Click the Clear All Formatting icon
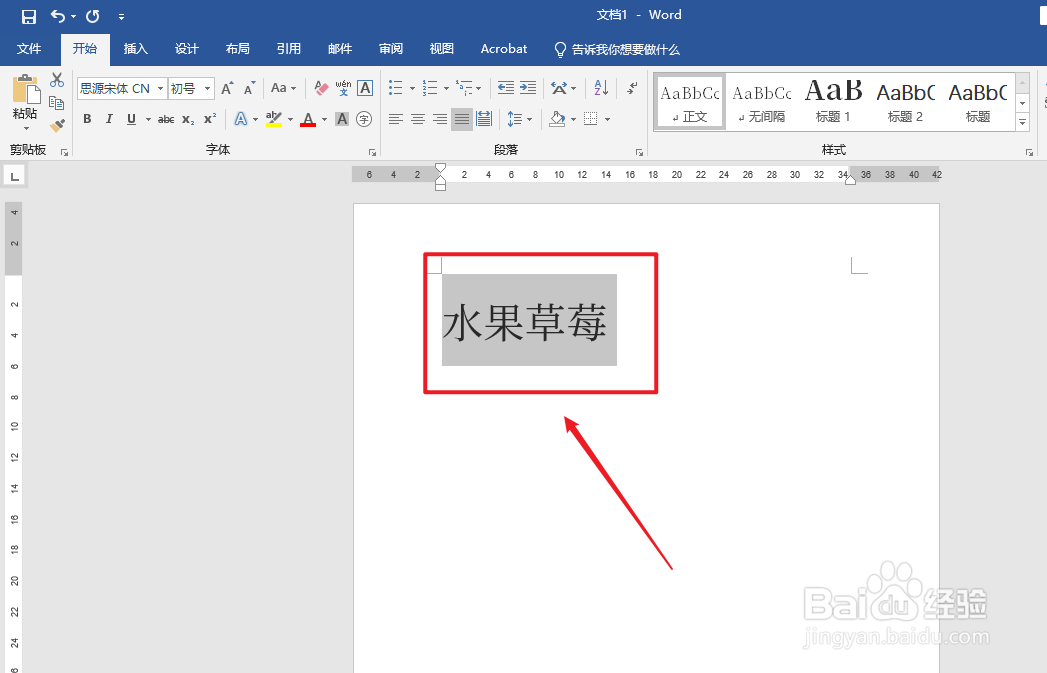 coord(320,88)
